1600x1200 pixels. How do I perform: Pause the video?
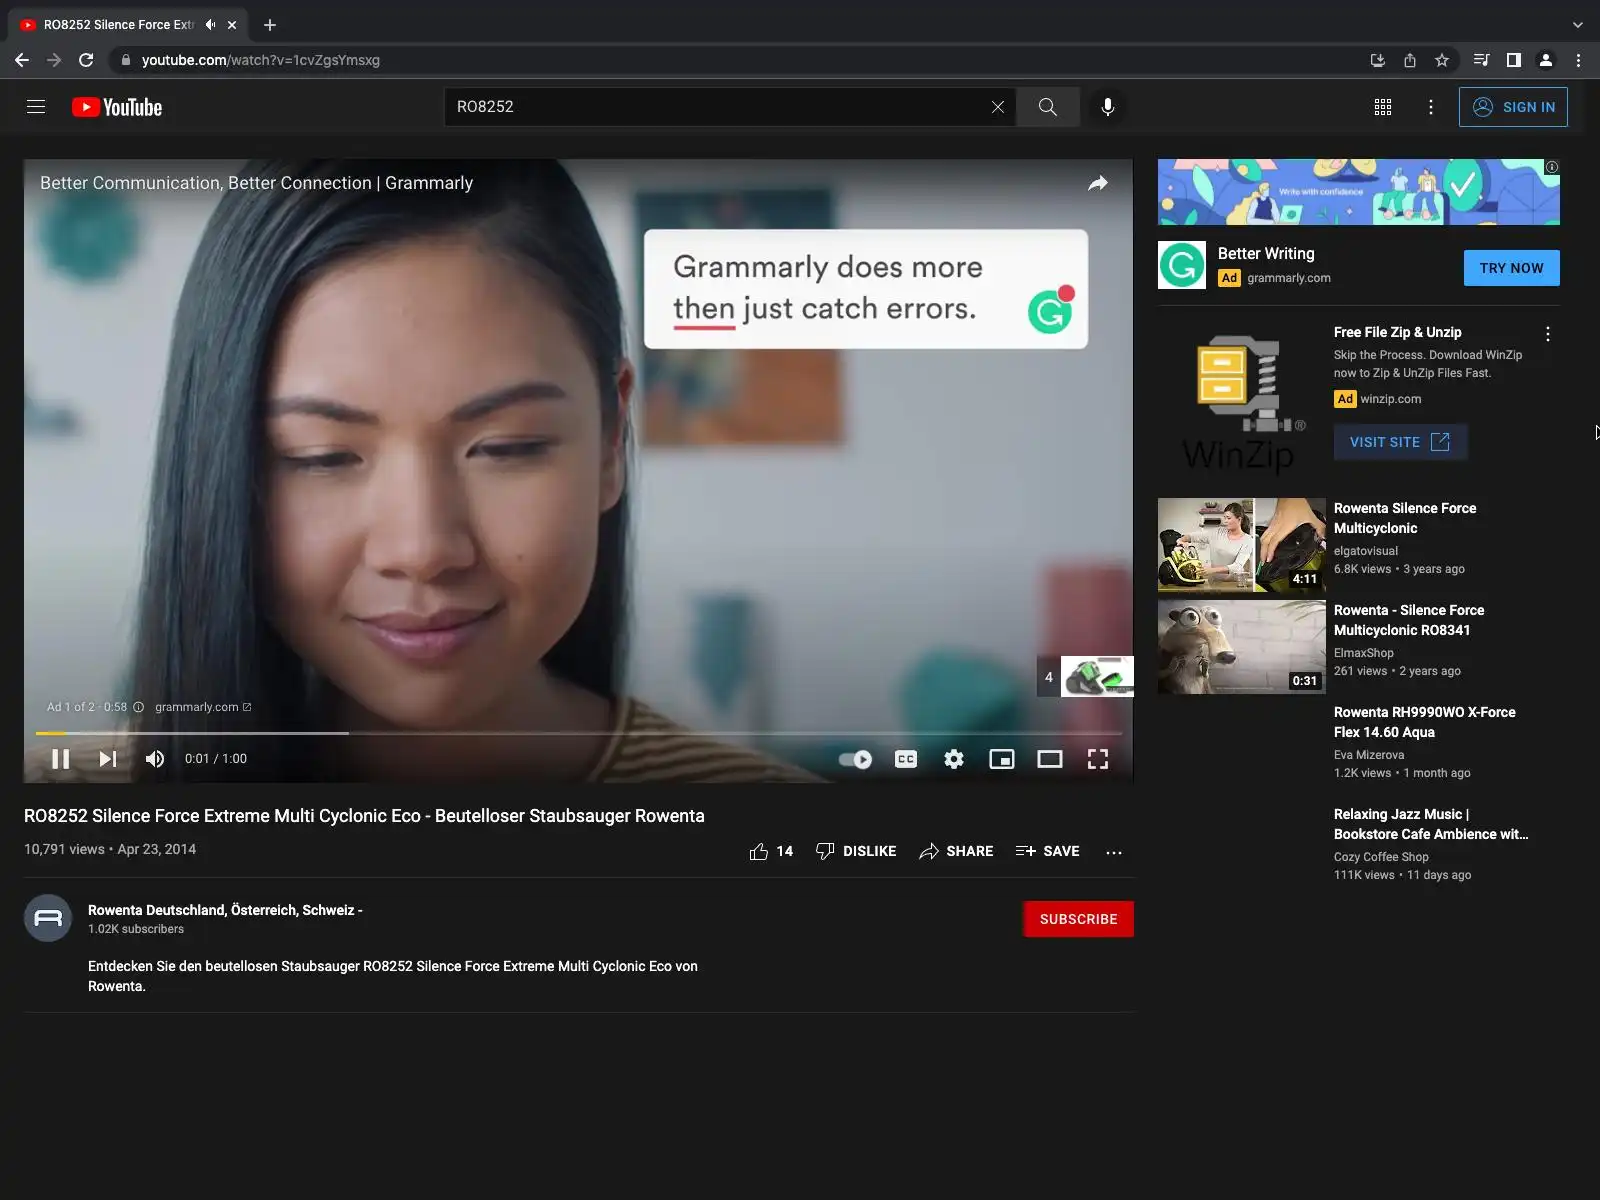(60, 759)
